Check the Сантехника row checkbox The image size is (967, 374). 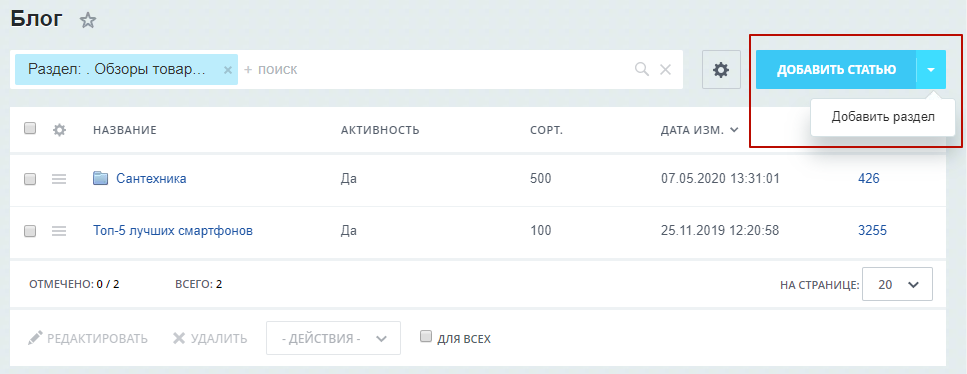coord(30,179)
